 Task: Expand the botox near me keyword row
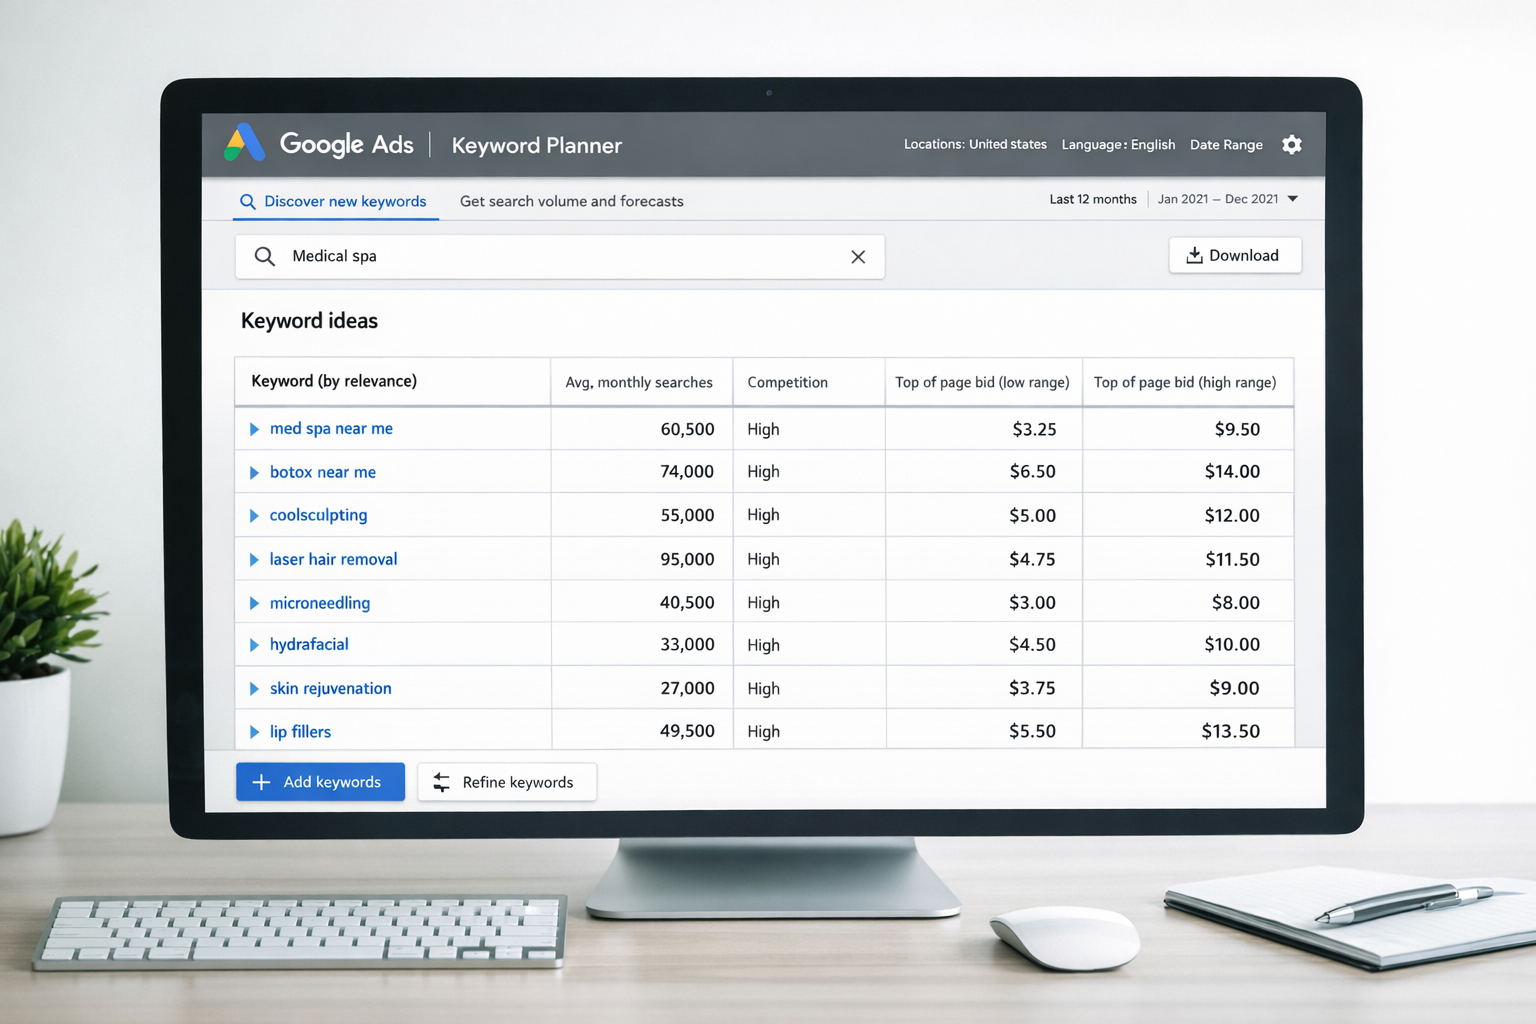254,471
